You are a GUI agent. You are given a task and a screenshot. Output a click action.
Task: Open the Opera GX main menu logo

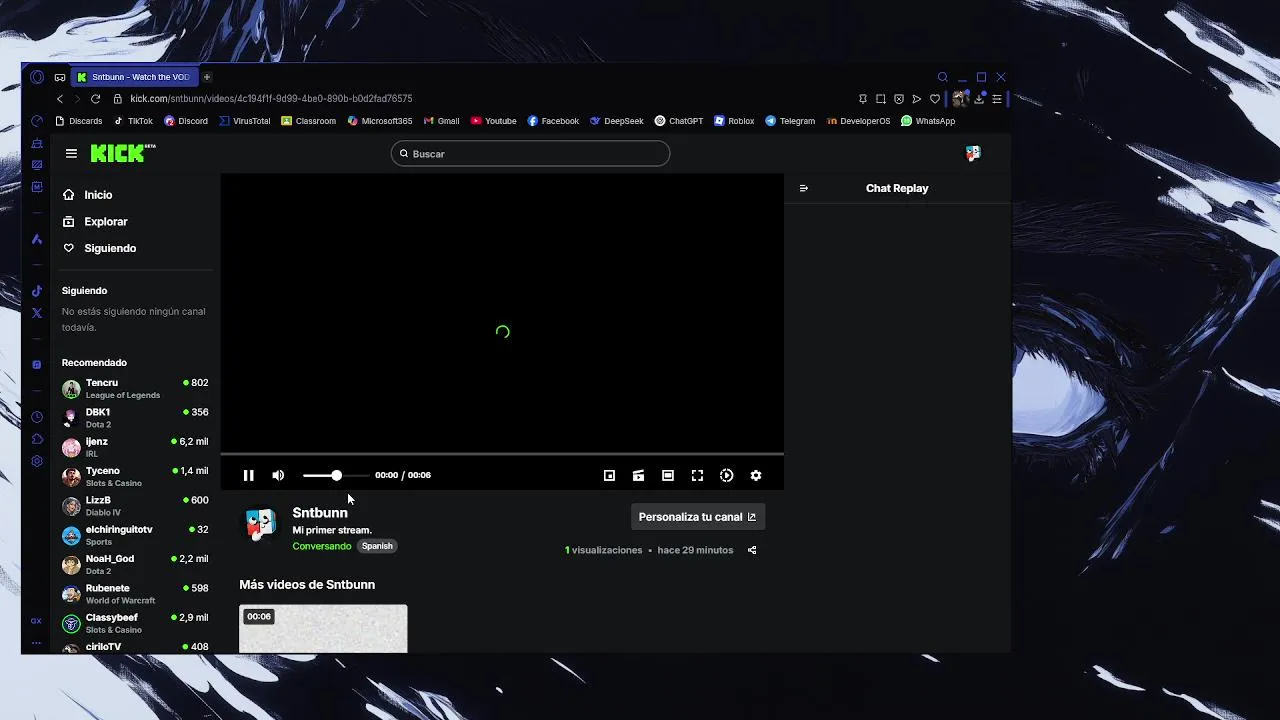point(37,77)
